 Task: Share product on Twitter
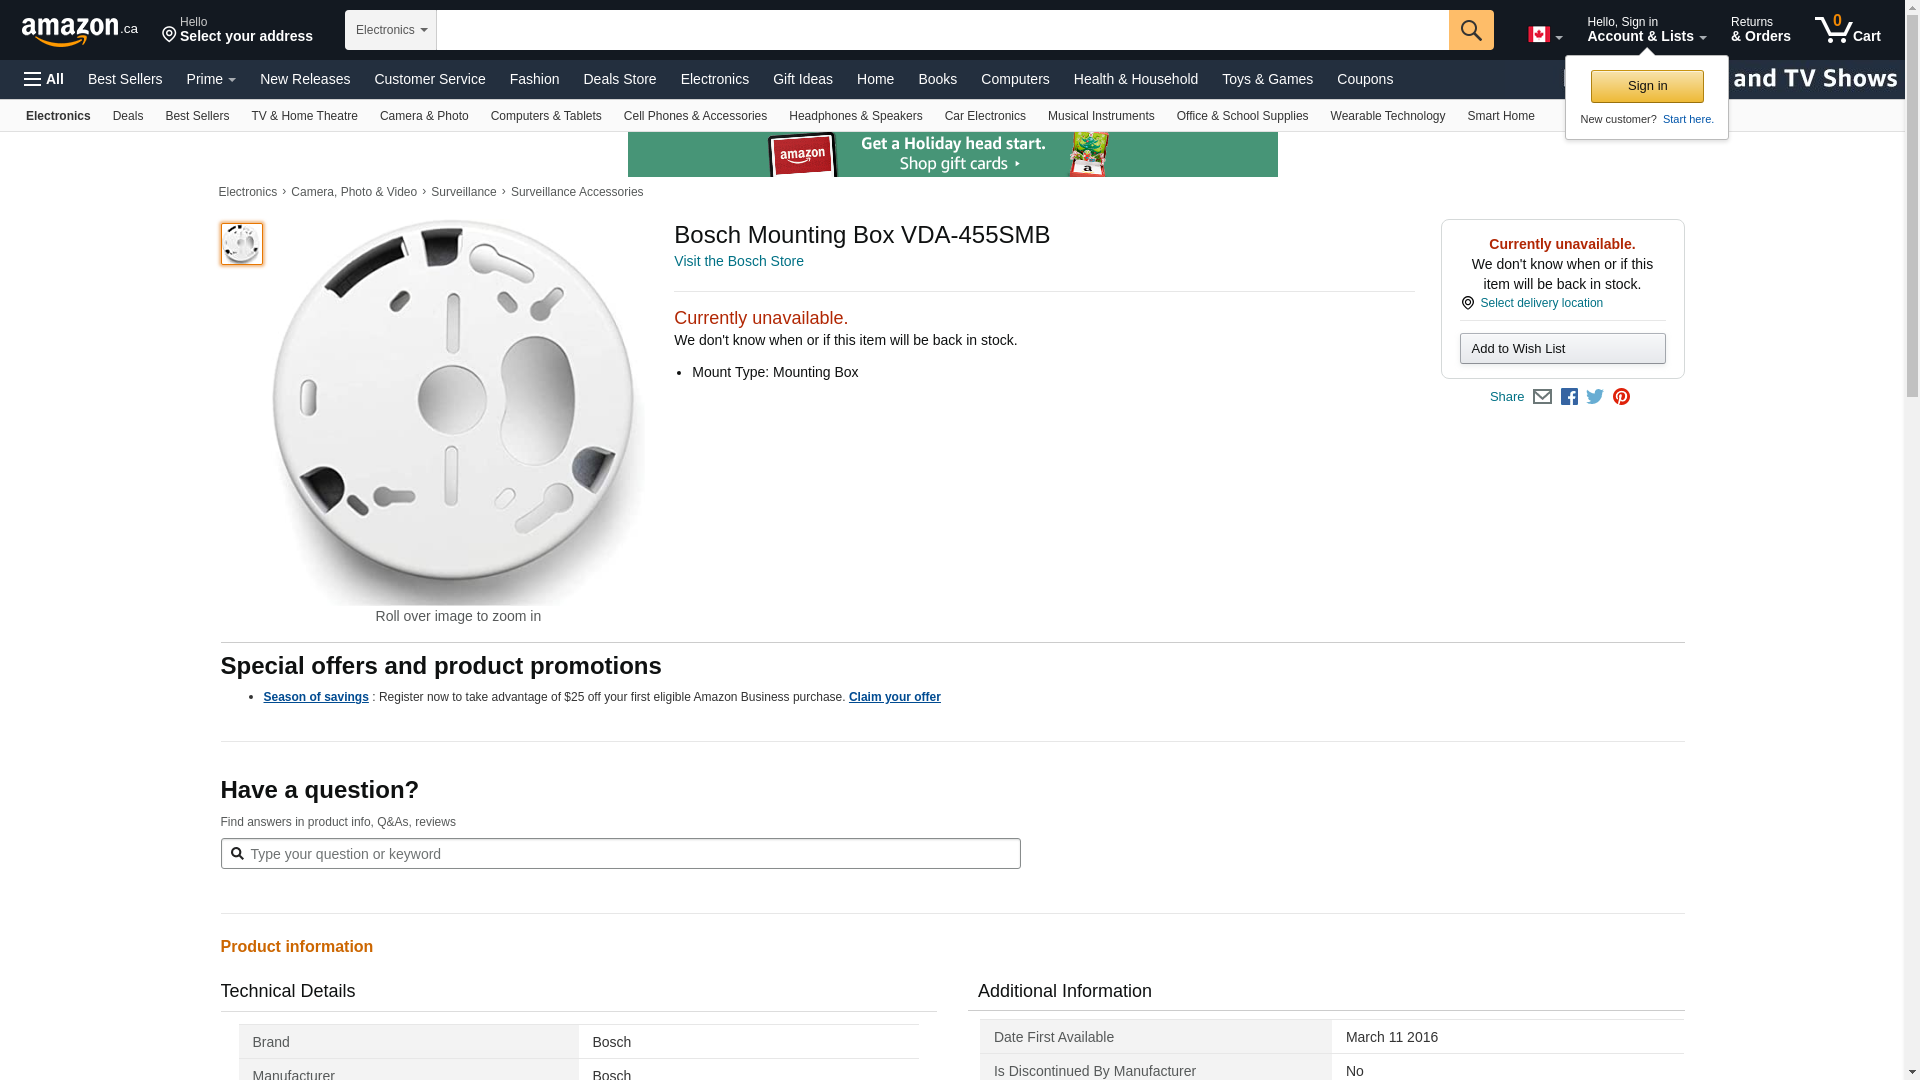tap(1595, 397)
